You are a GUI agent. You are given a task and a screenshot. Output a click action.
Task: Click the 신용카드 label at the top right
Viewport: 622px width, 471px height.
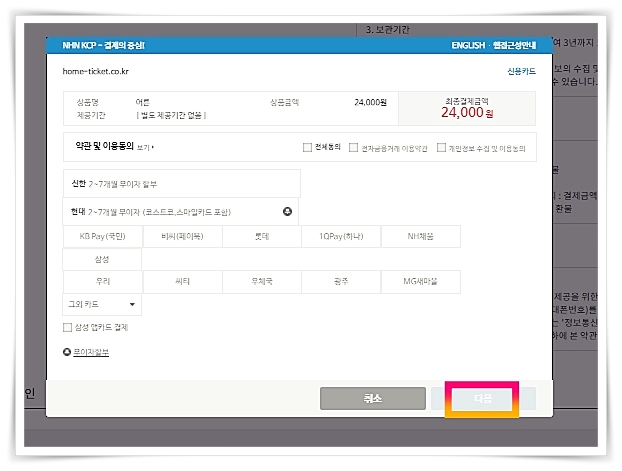pyautogui.click(x=521, y=71)
